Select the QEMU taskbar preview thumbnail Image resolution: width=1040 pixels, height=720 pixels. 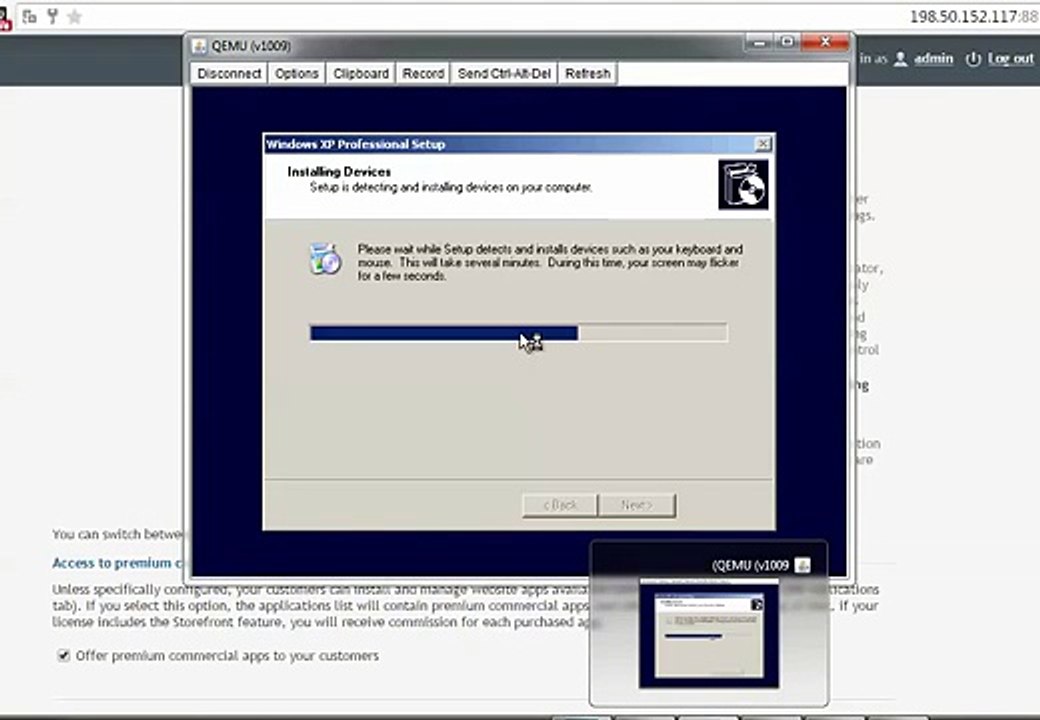(x=709, y=633)
